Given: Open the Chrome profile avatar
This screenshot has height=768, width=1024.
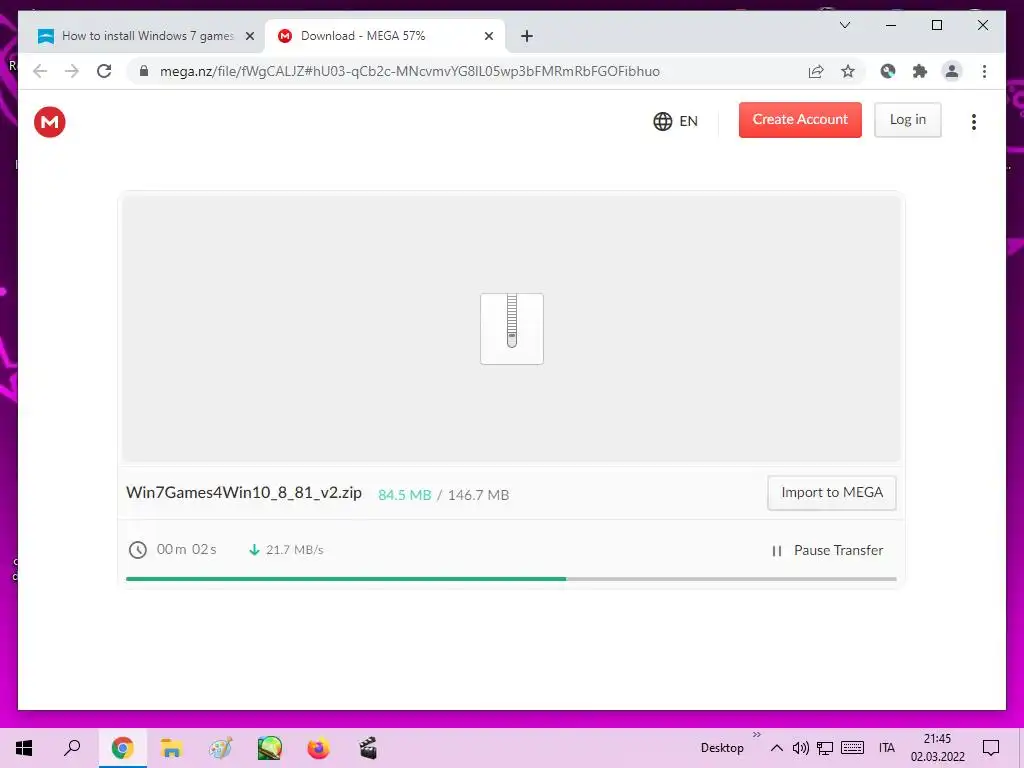Looking at the screenshot, I should point(952,71).
